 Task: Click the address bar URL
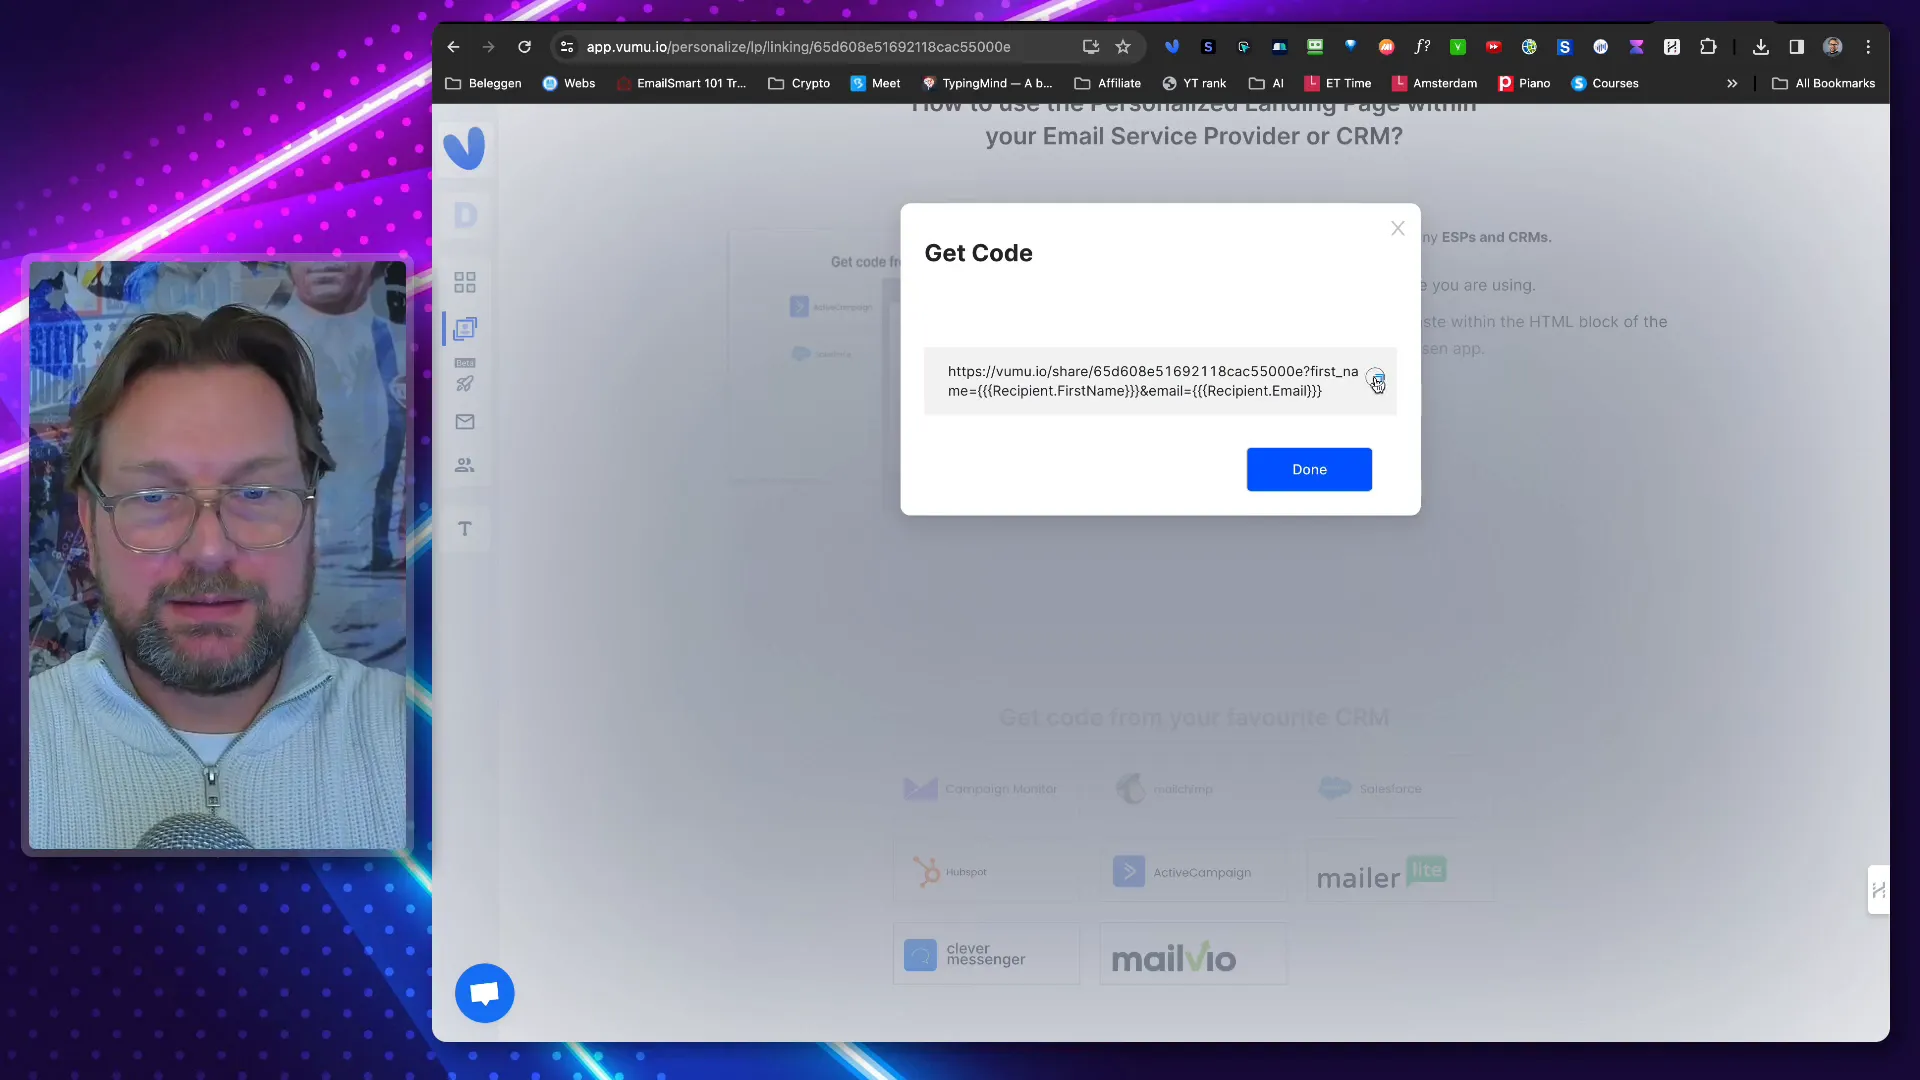pos(798,47)
